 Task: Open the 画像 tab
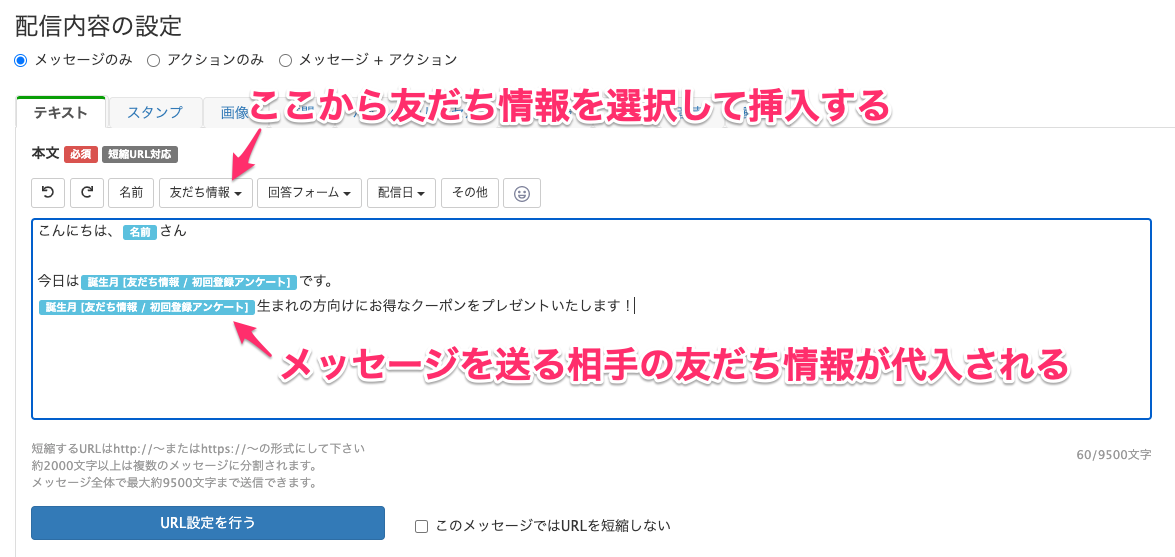(230, 114)
